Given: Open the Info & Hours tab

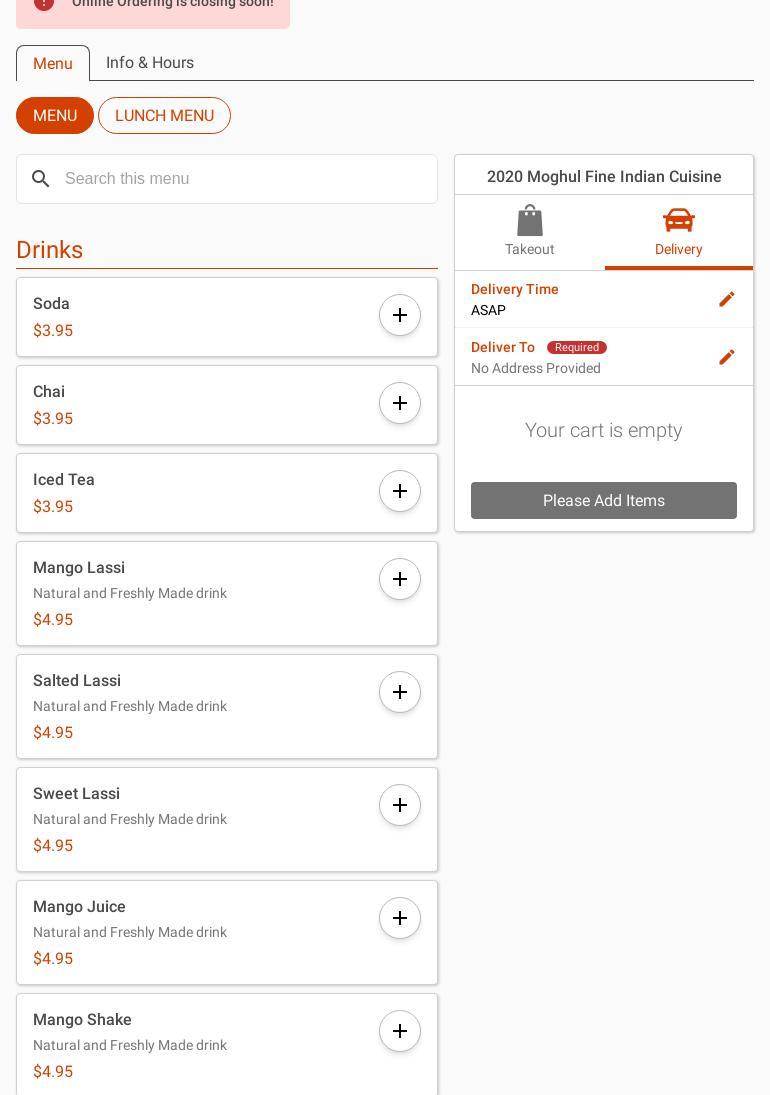Looking at the screenshot, I should tap(150, 63).
